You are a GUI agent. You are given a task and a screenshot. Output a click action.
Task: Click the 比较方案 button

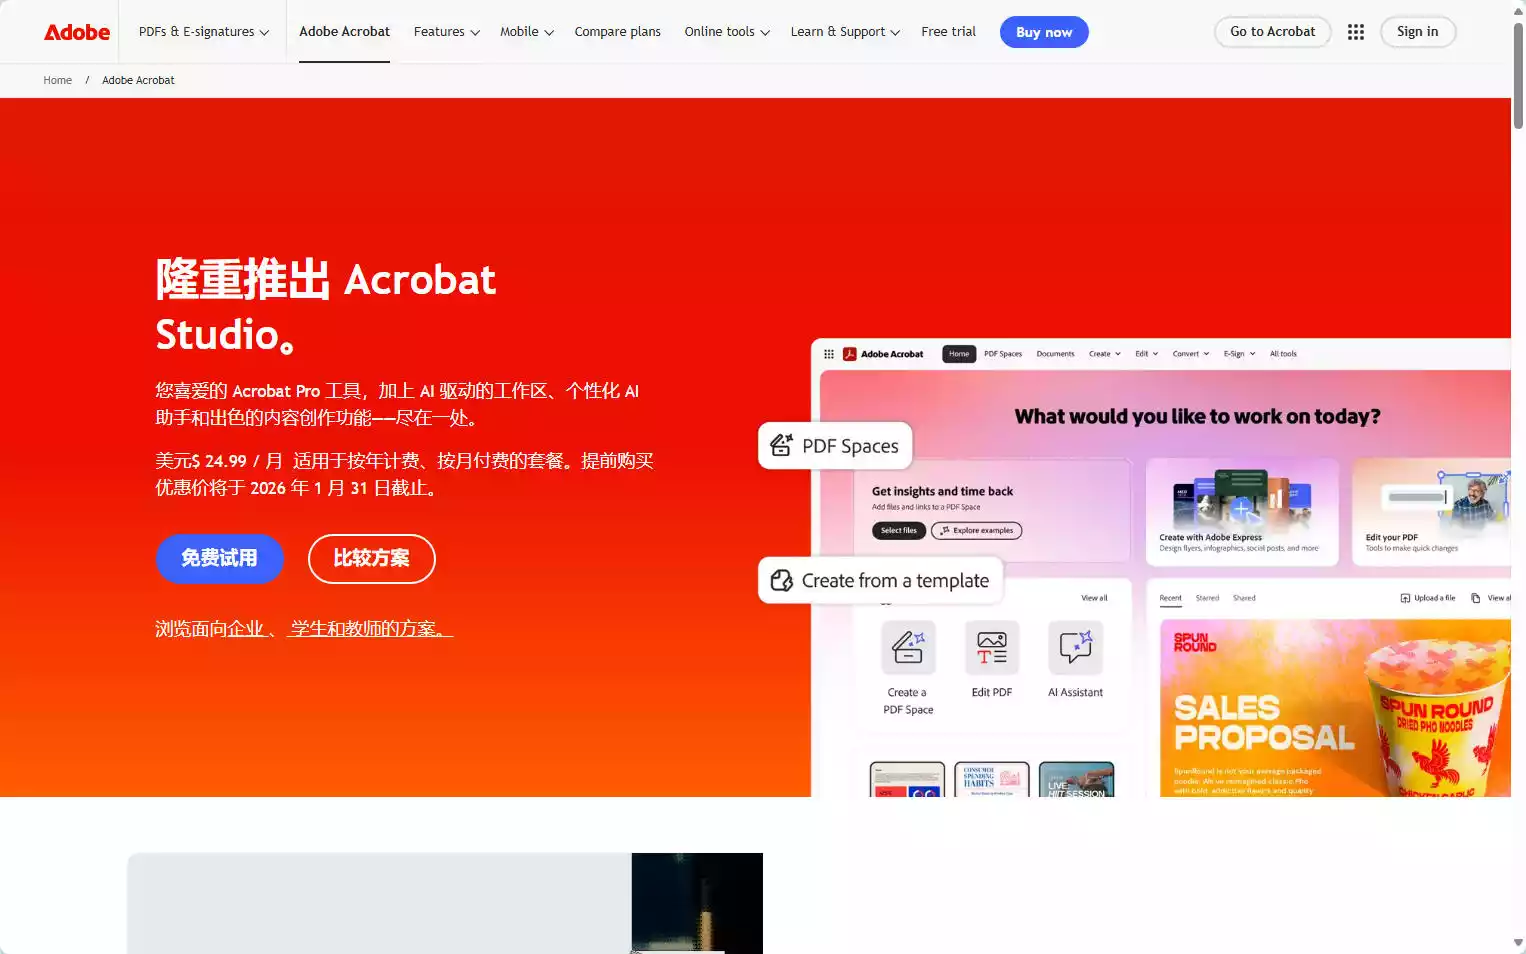tap(371, 558)
